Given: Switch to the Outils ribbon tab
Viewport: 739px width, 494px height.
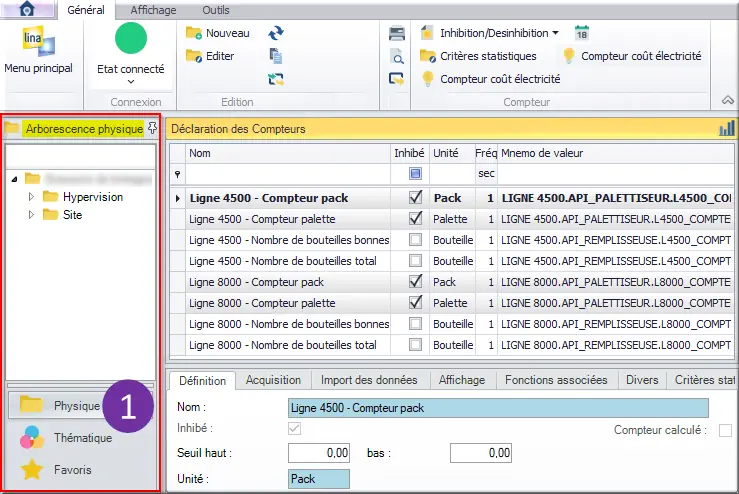Looking at the screenshot, I should click(x=216, y=10).
